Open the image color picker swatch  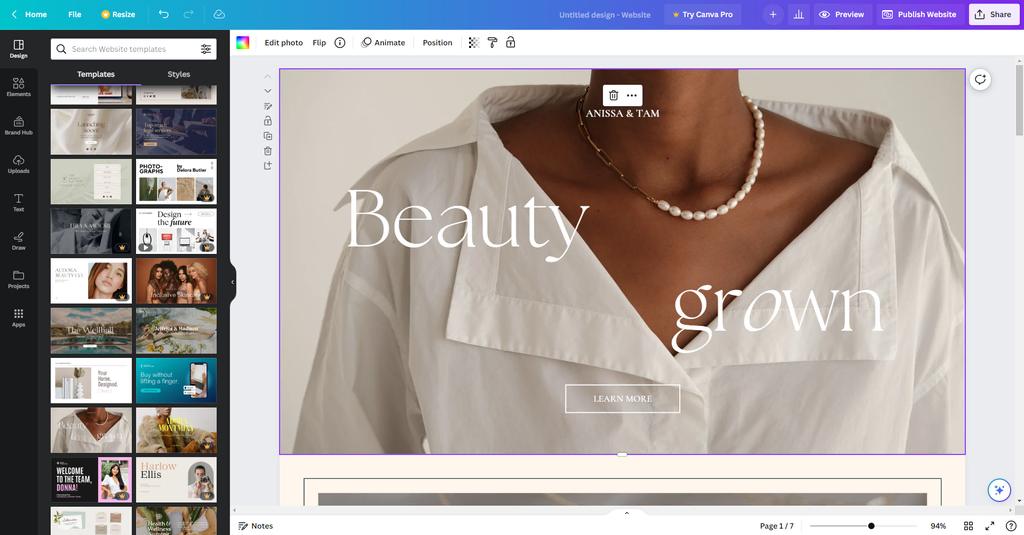click(242, 42)
